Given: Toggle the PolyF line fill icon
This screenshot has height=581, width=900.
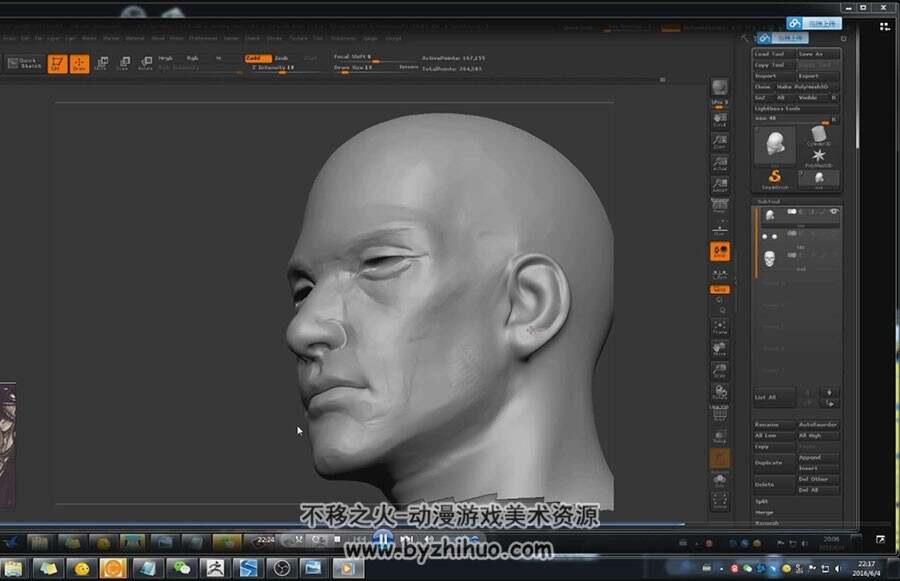Looking at the screenshot, I should (x=720, y=414).
